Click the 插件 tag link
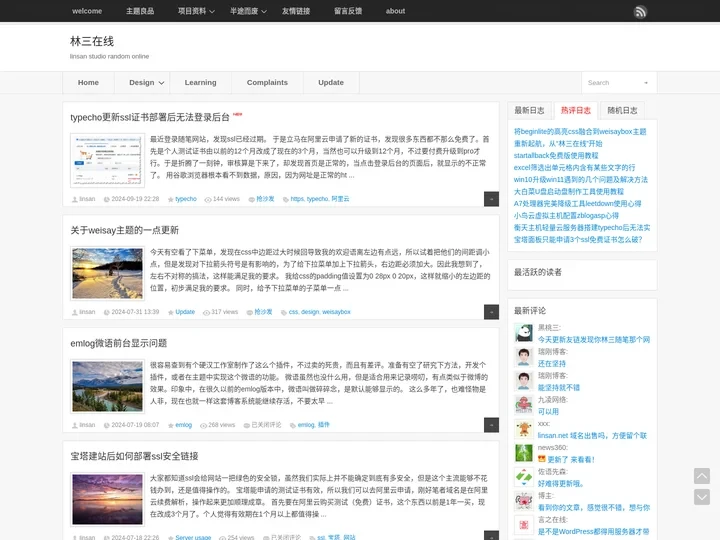The height and width of the screenshot is (540, 720). coord(324,425)
